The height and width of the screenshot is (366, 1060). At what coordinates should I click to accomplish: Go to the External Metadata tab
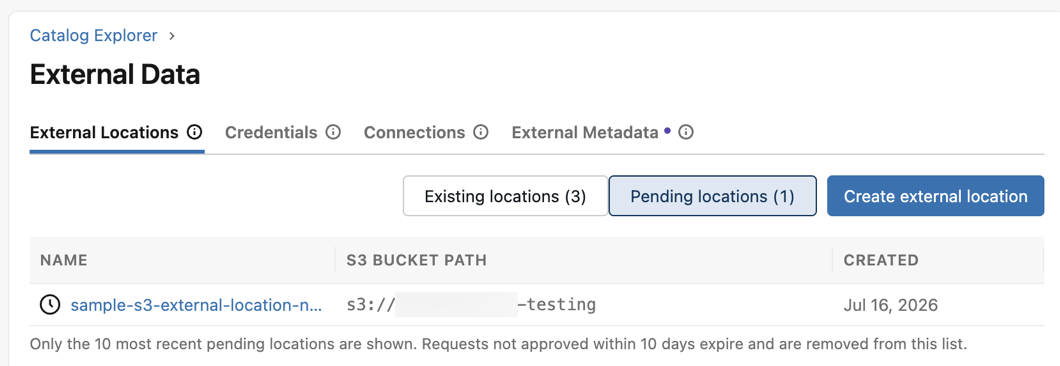pyautogui.click(x=585, y=133)
